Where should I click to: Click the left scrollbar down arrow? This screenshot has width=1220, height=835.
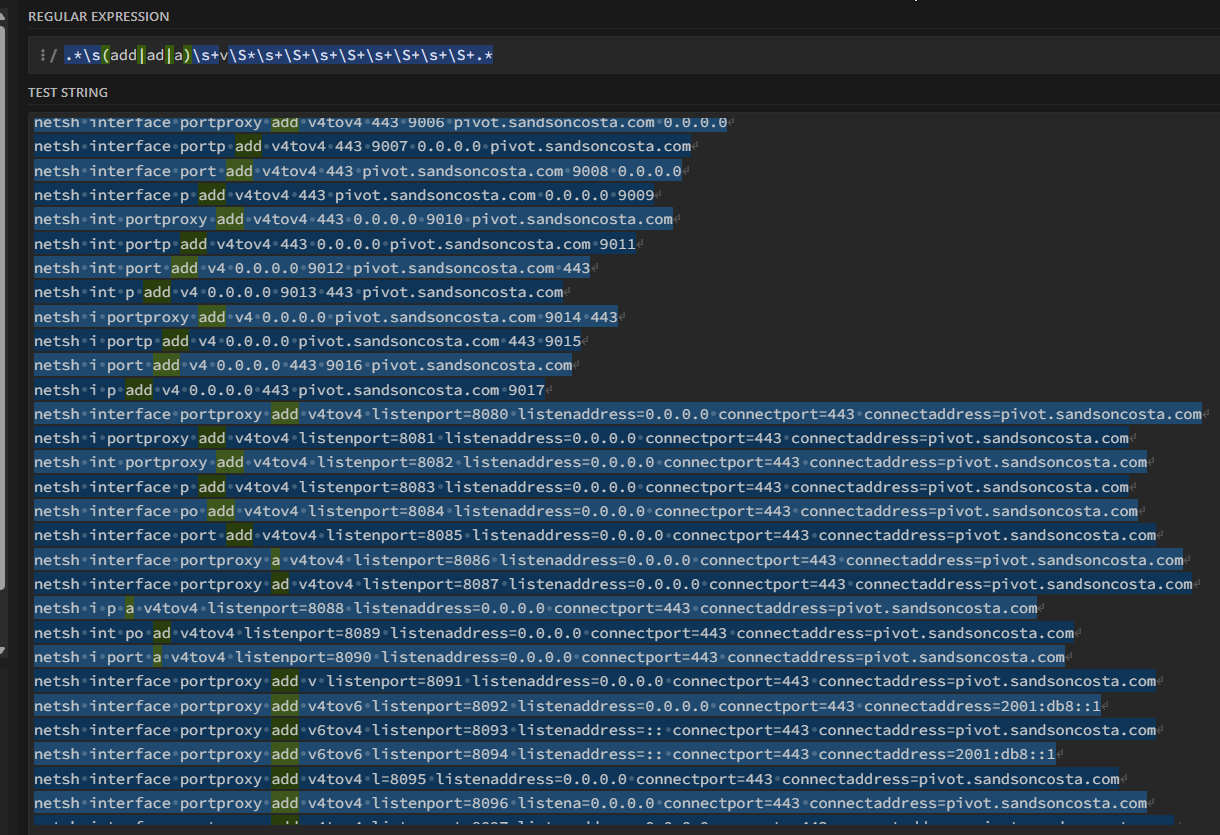(x=3, y=650)
